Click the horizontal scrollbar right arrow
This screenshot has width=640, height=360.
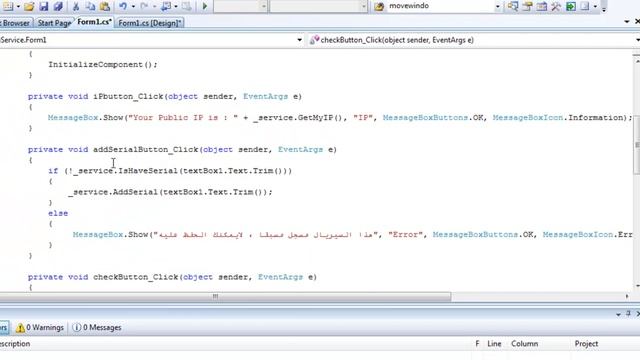tap(627, 296)
